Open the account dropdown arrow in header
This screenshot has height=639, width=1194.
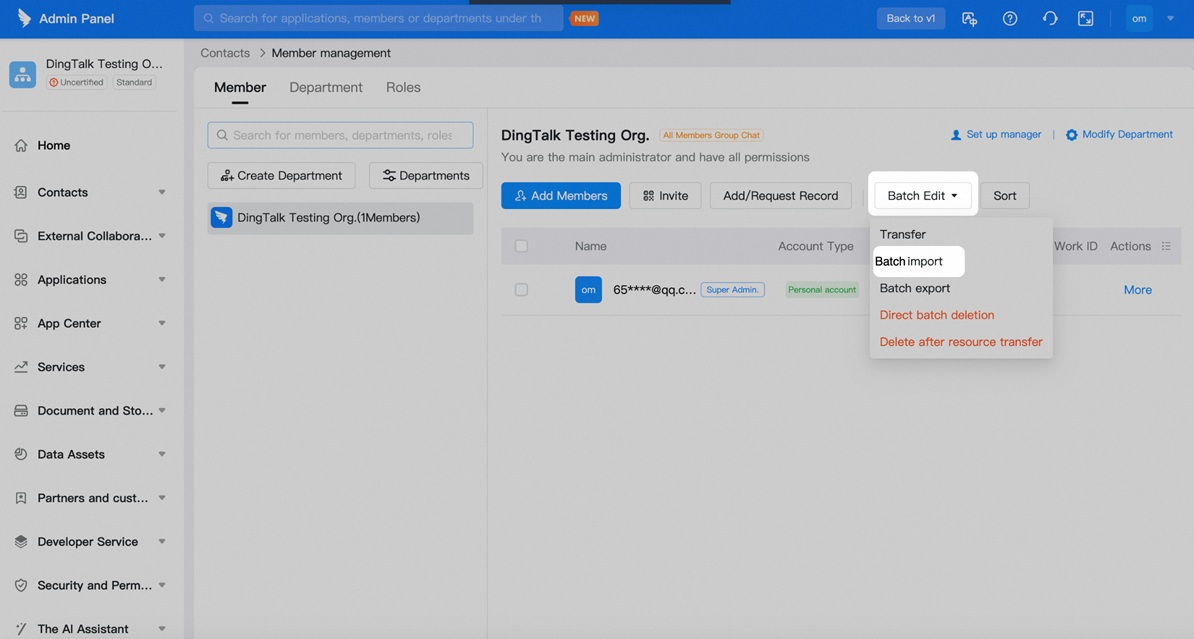[x=1170, y=19]
